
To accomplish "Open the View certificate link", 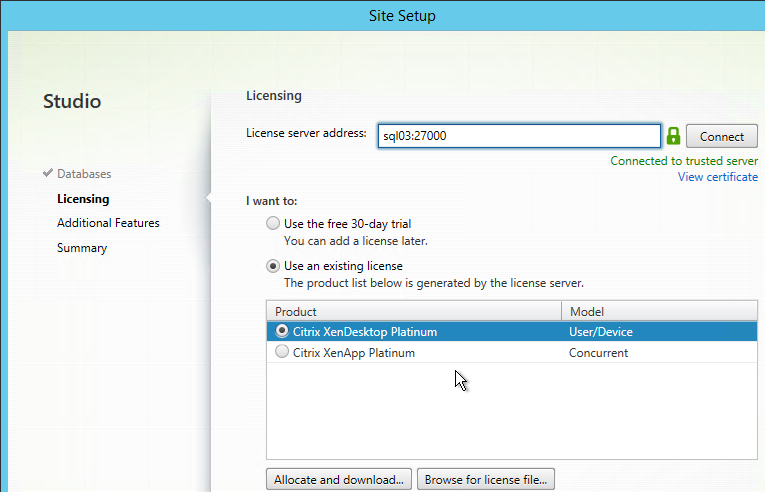I will click(x=718, y=177).
